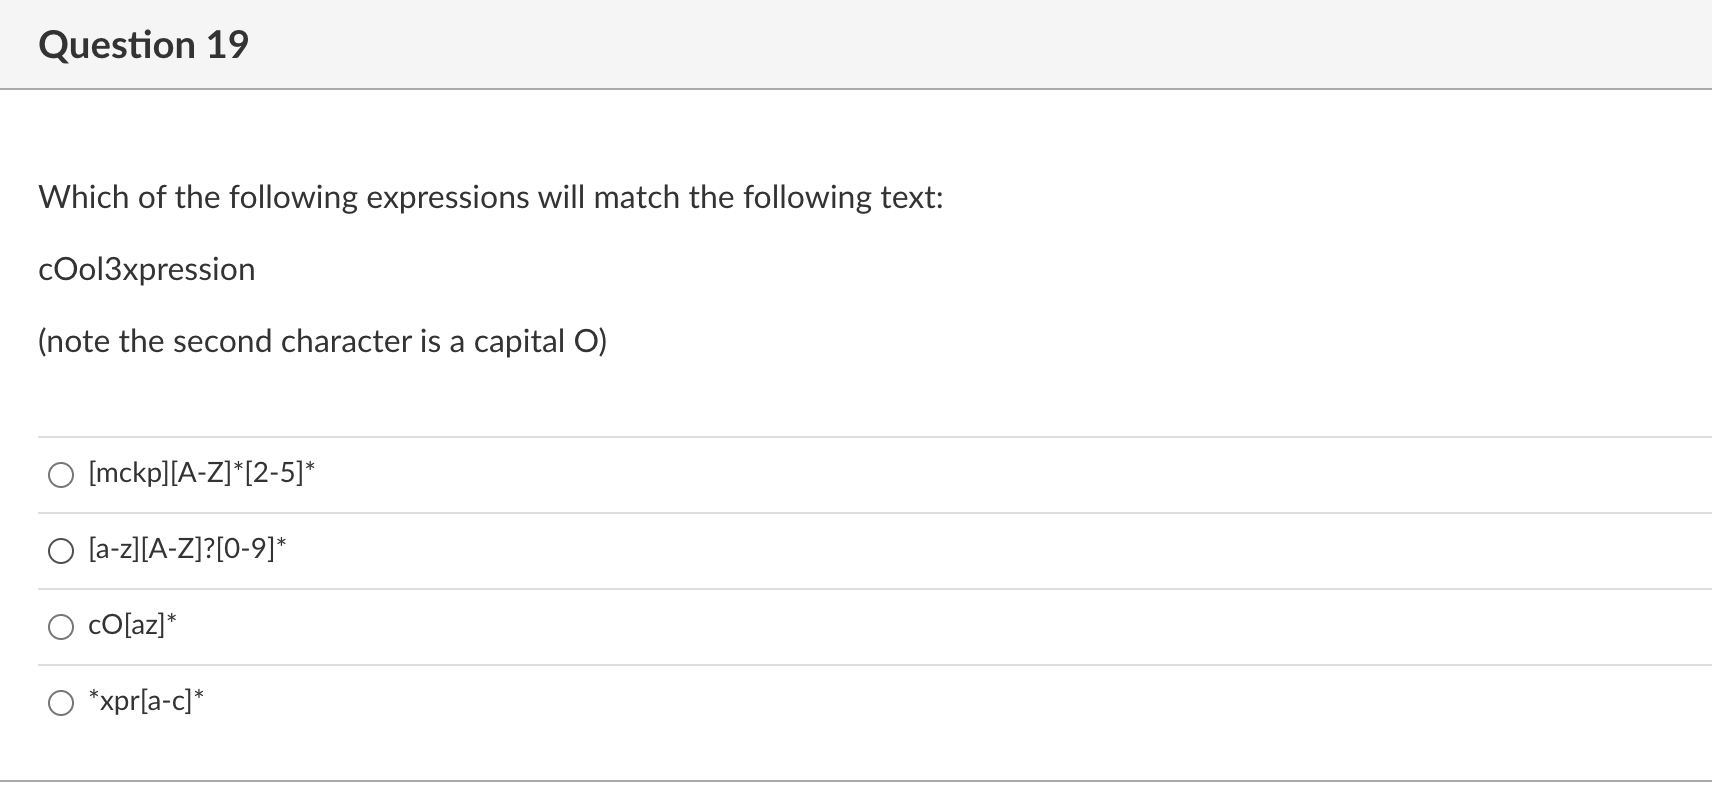Click the number 19 in the heading
The width and height of the screenshot is (1712, 804).
228,45
